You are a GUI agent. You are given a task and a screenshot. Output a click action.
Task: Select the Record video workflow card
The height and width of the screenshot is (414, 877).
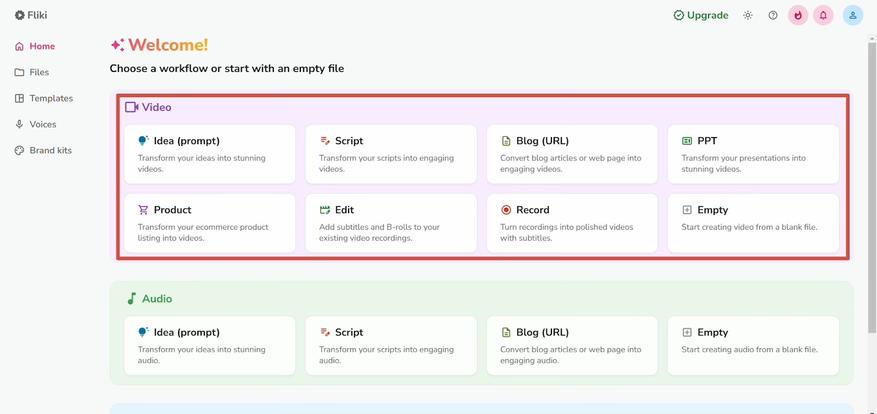(572, 223)
